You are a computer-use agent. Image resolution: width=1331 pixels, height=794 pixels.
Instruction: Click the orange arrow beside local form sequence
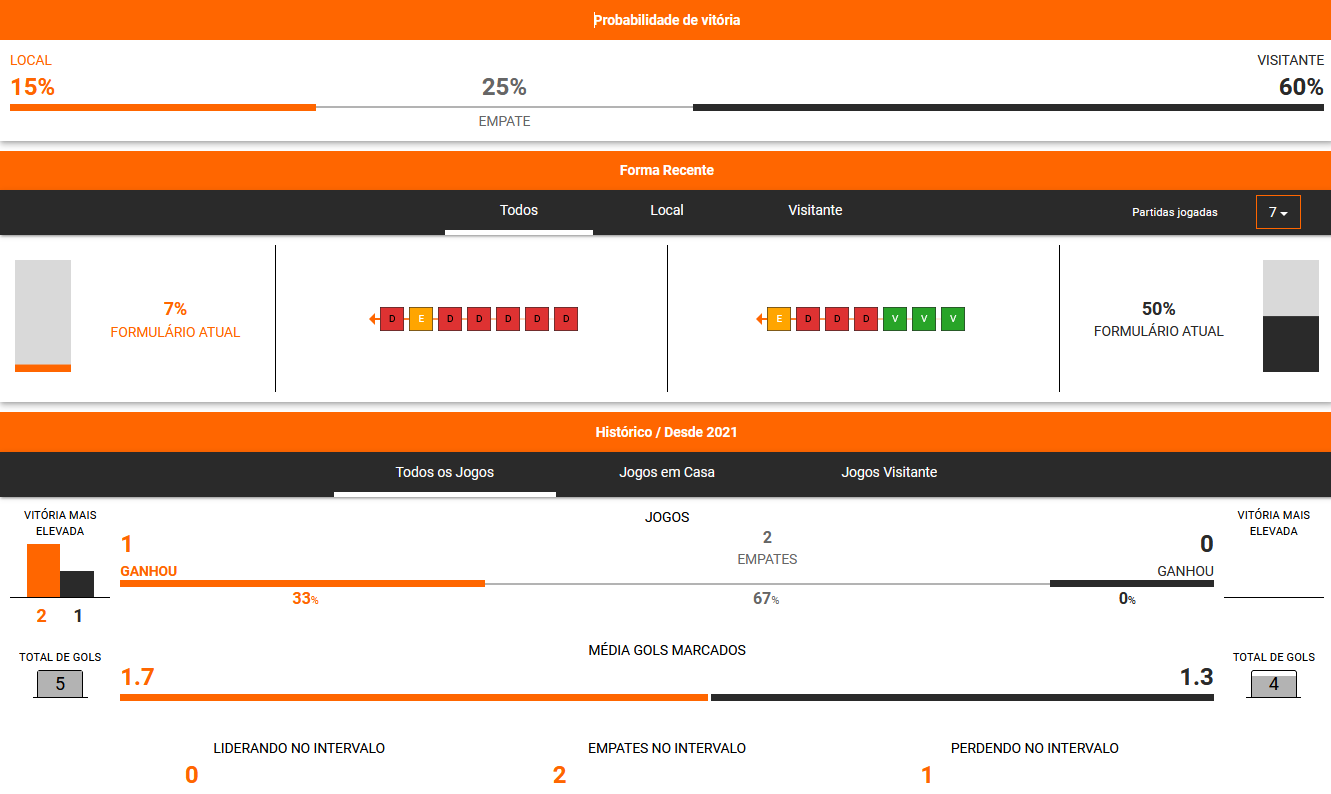click(x=373, y=319)
